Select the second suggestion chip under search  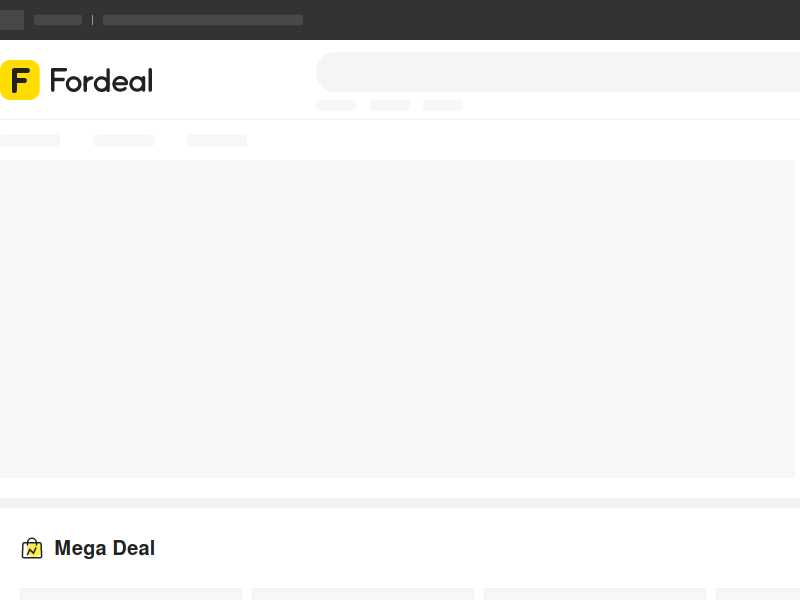[x=390, y=105]
